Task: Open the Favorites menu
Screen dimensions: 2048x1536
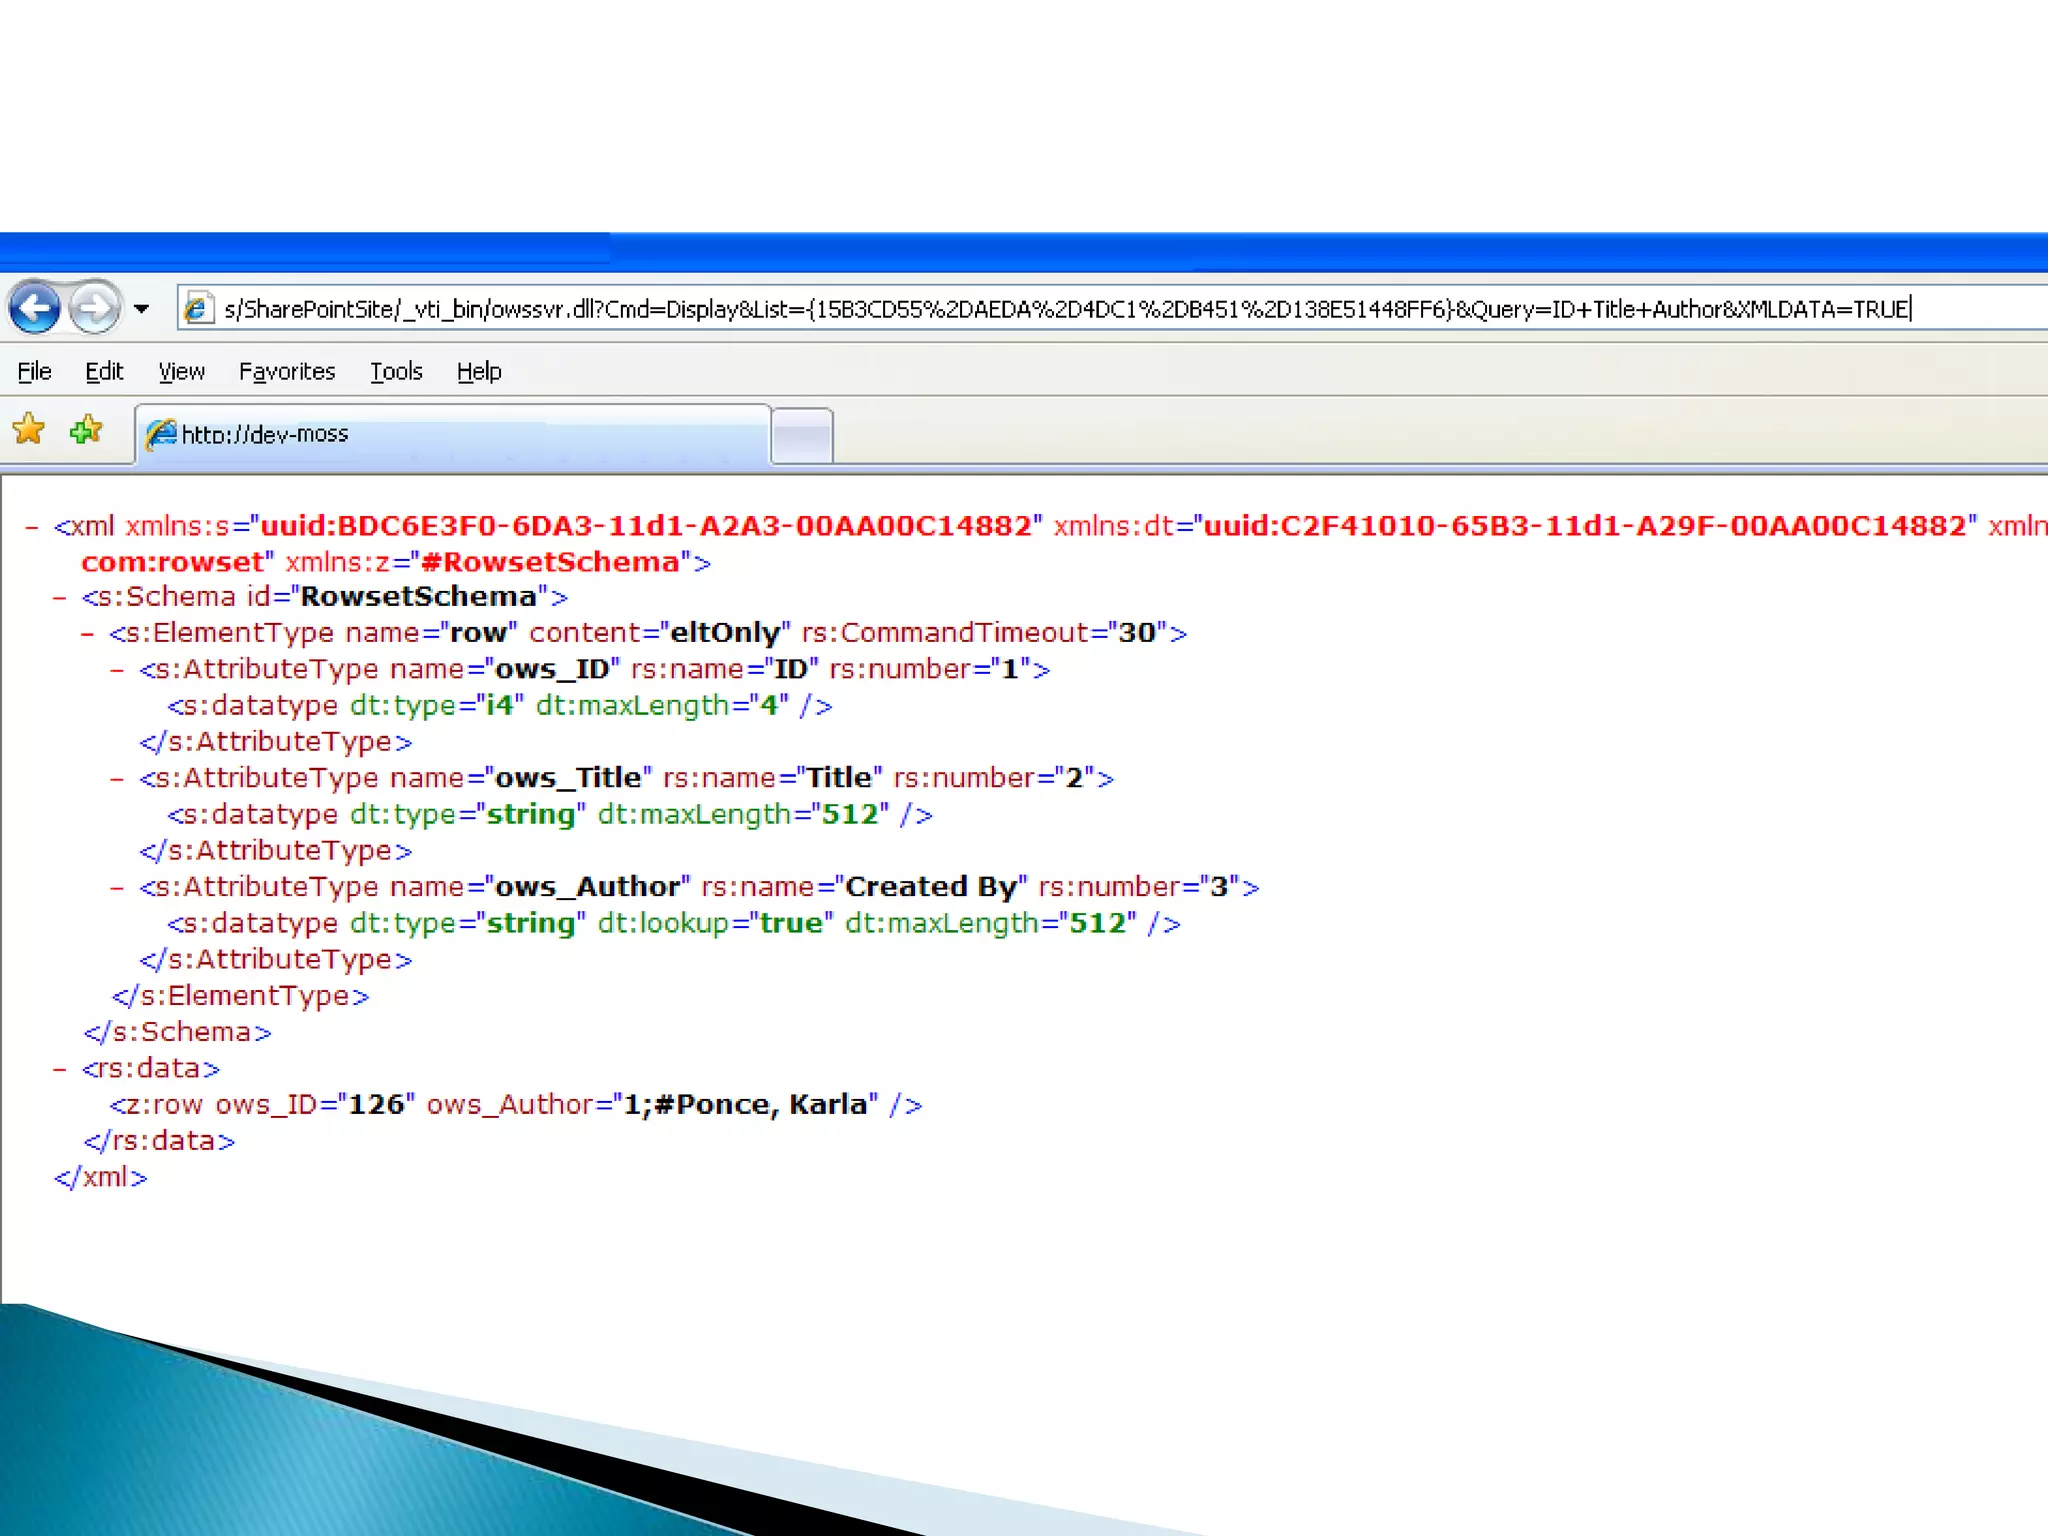Action: tap(287, 371)
